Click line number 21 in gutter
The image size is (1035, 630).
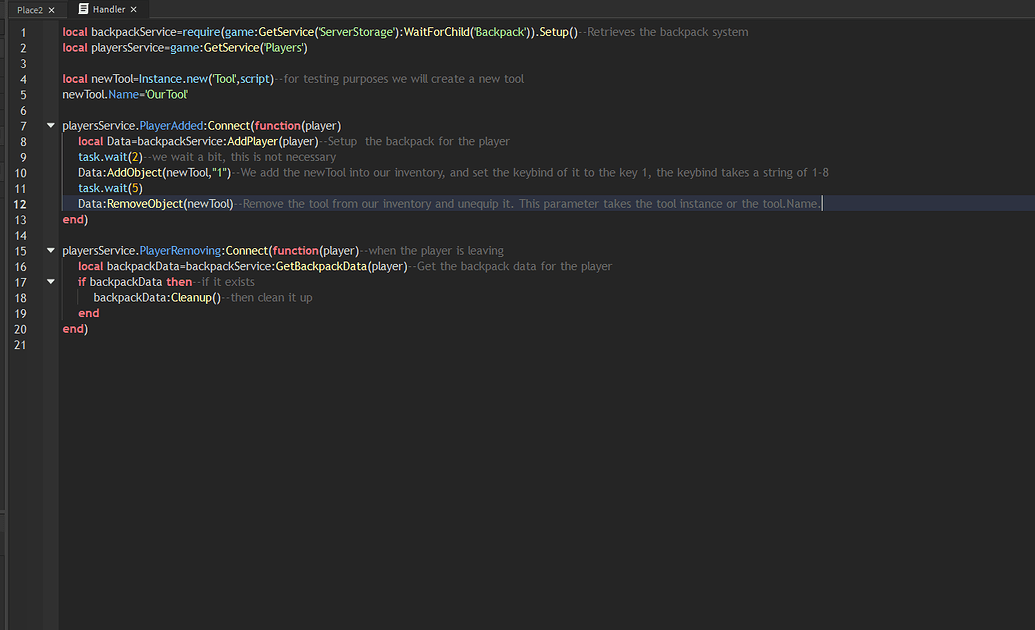[20, 345]
